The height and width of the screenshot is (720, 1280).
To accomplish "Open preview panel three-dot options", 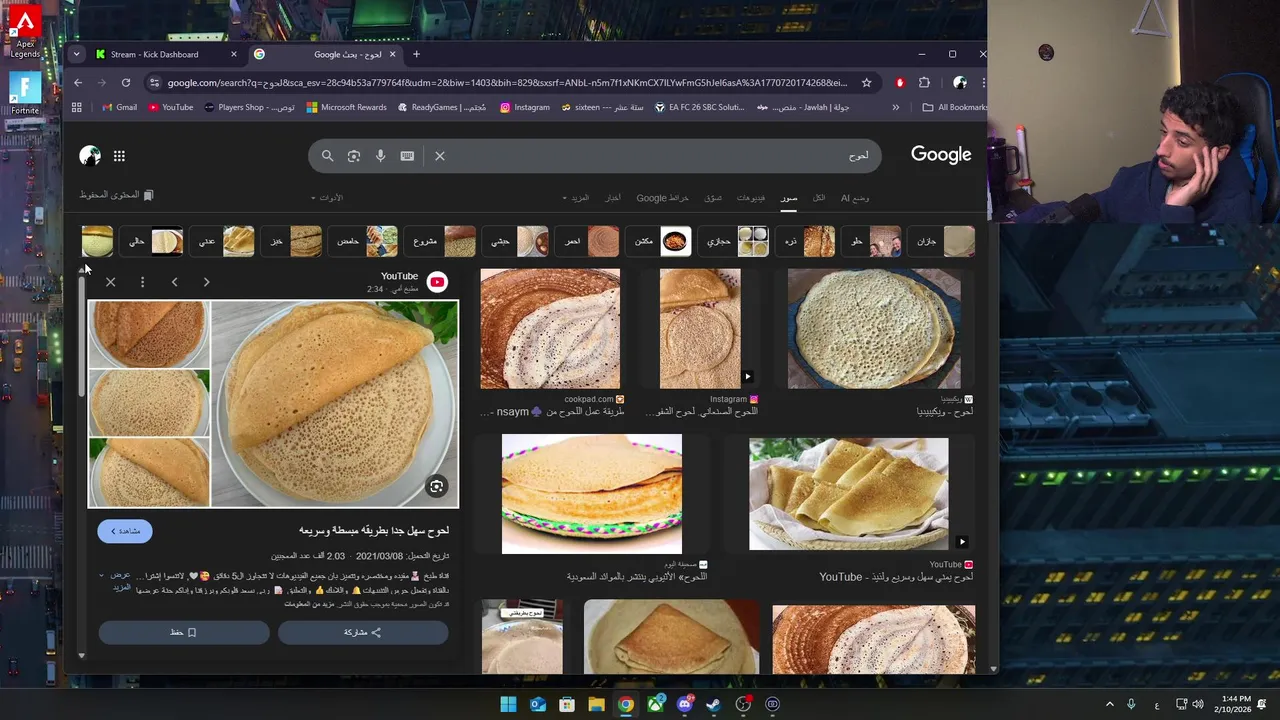I will coord(142,282).
